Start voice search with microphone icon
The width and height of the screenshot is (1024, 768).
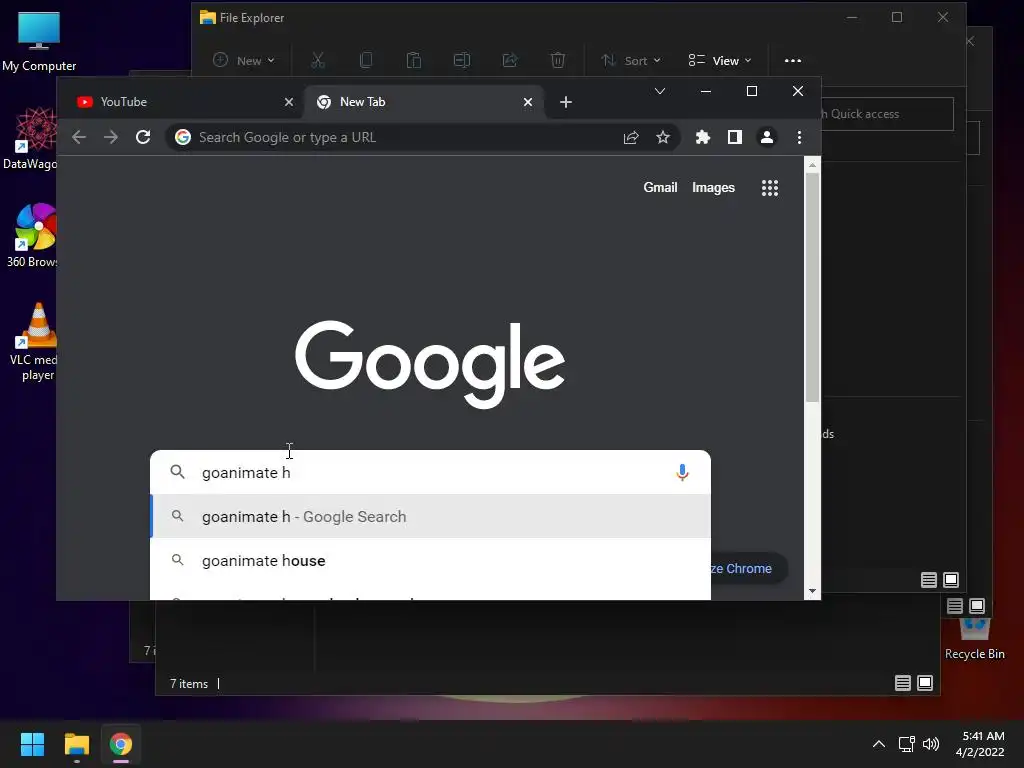pos(682,472)
